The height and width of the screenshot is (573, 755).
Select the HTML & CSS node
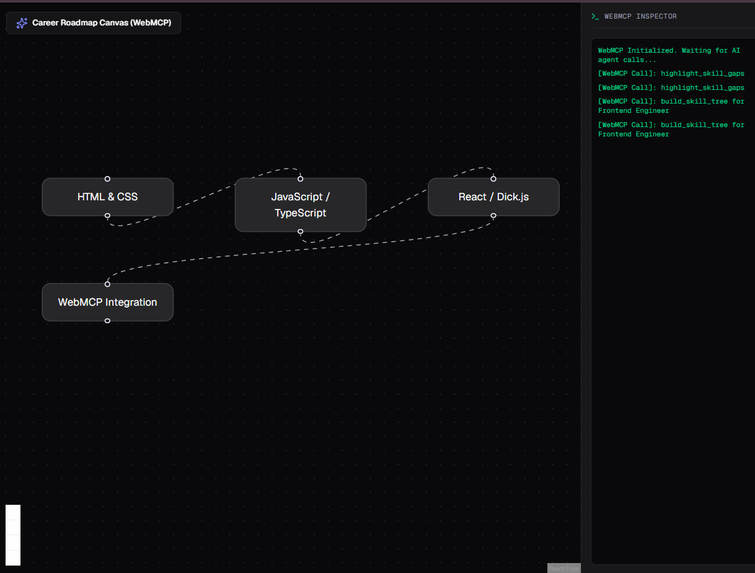[x=107, y=197]
